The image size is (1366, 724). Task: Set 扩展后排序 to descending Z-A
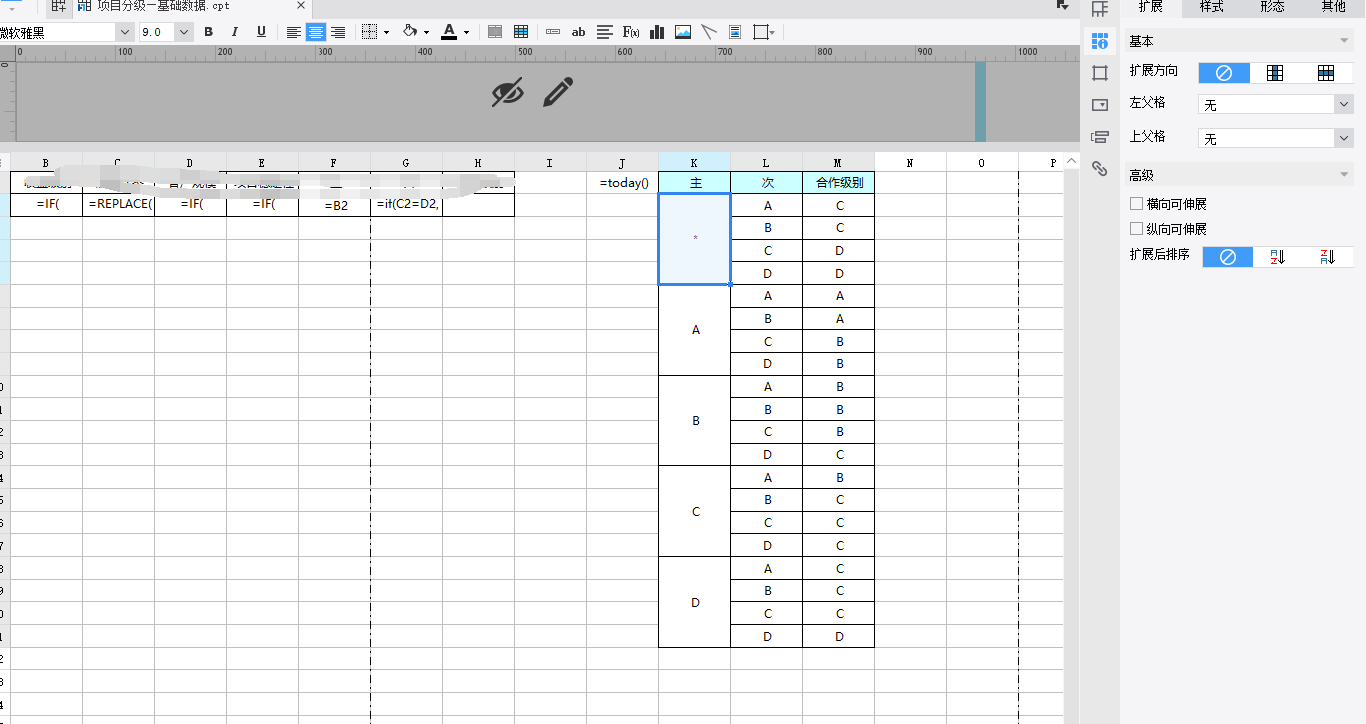click(1327, 257)
